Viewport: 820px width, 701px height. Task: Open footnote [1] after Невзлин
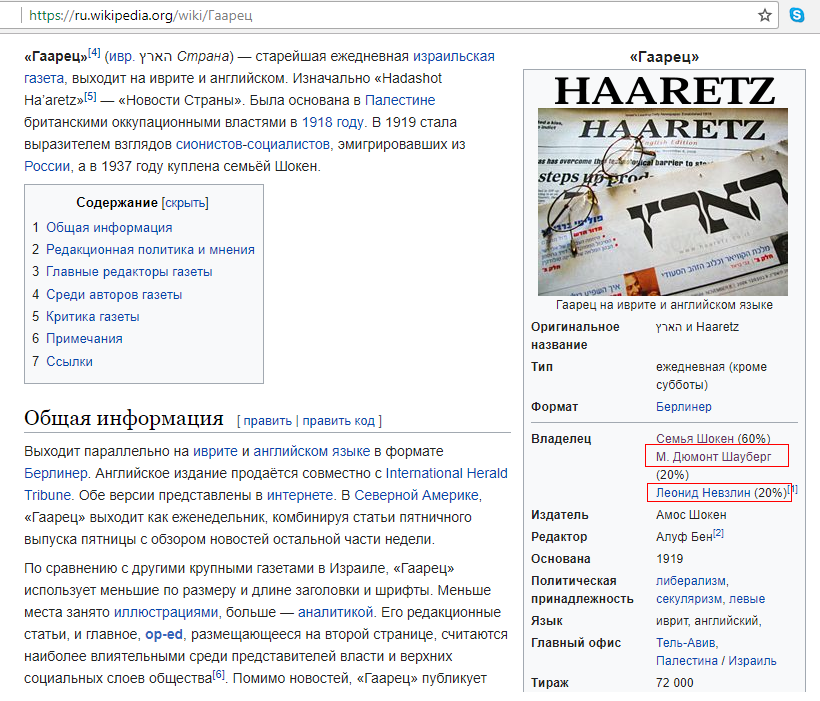click(793, 490)
